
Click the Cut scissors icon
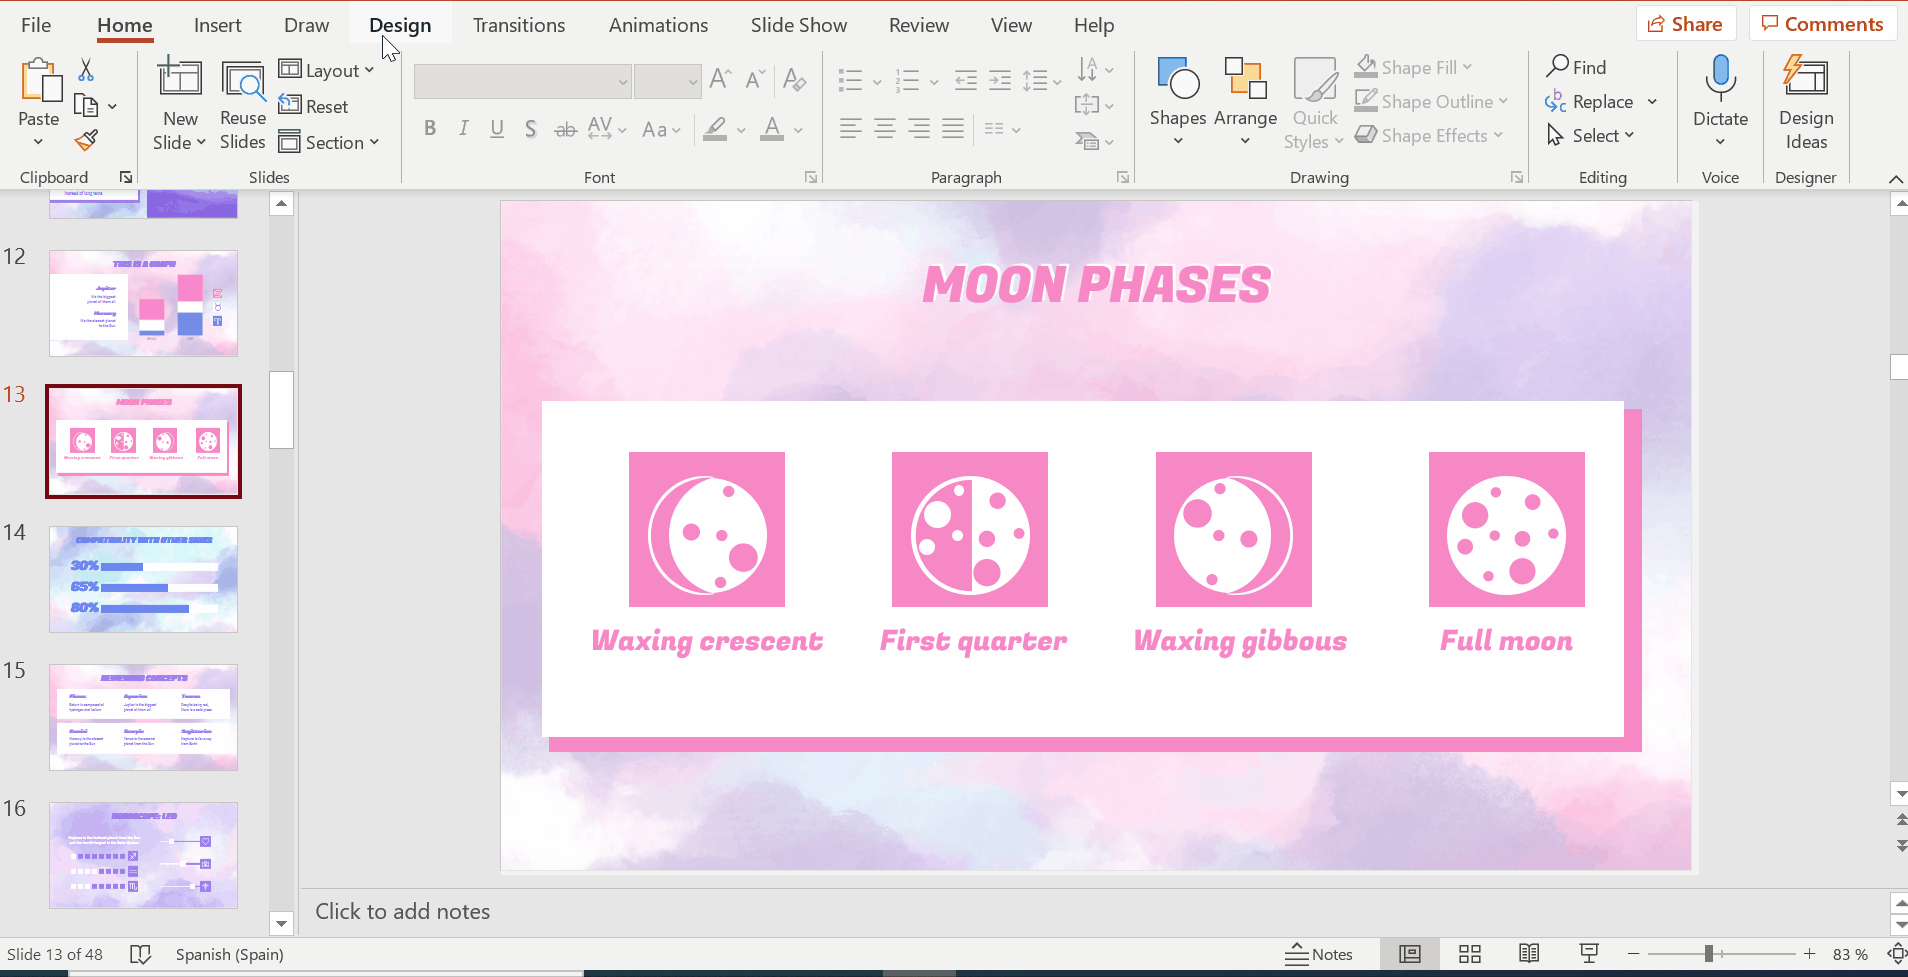(x=86, y=70)
